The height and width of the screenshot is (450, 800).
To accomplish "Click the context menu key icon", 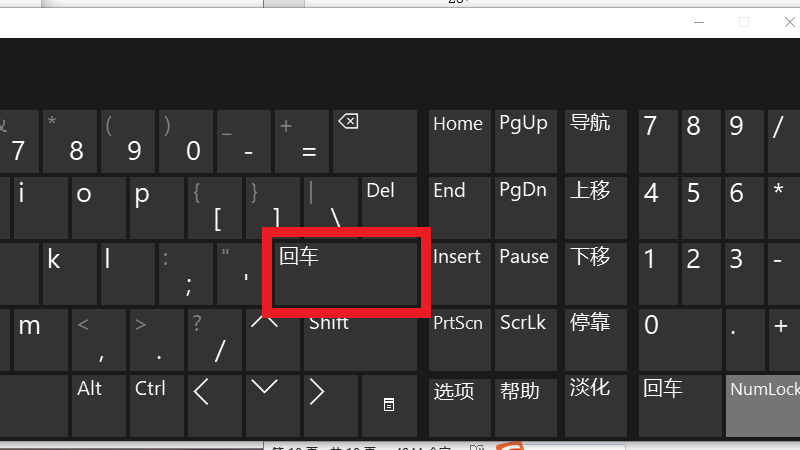I will tap(389, 404).
